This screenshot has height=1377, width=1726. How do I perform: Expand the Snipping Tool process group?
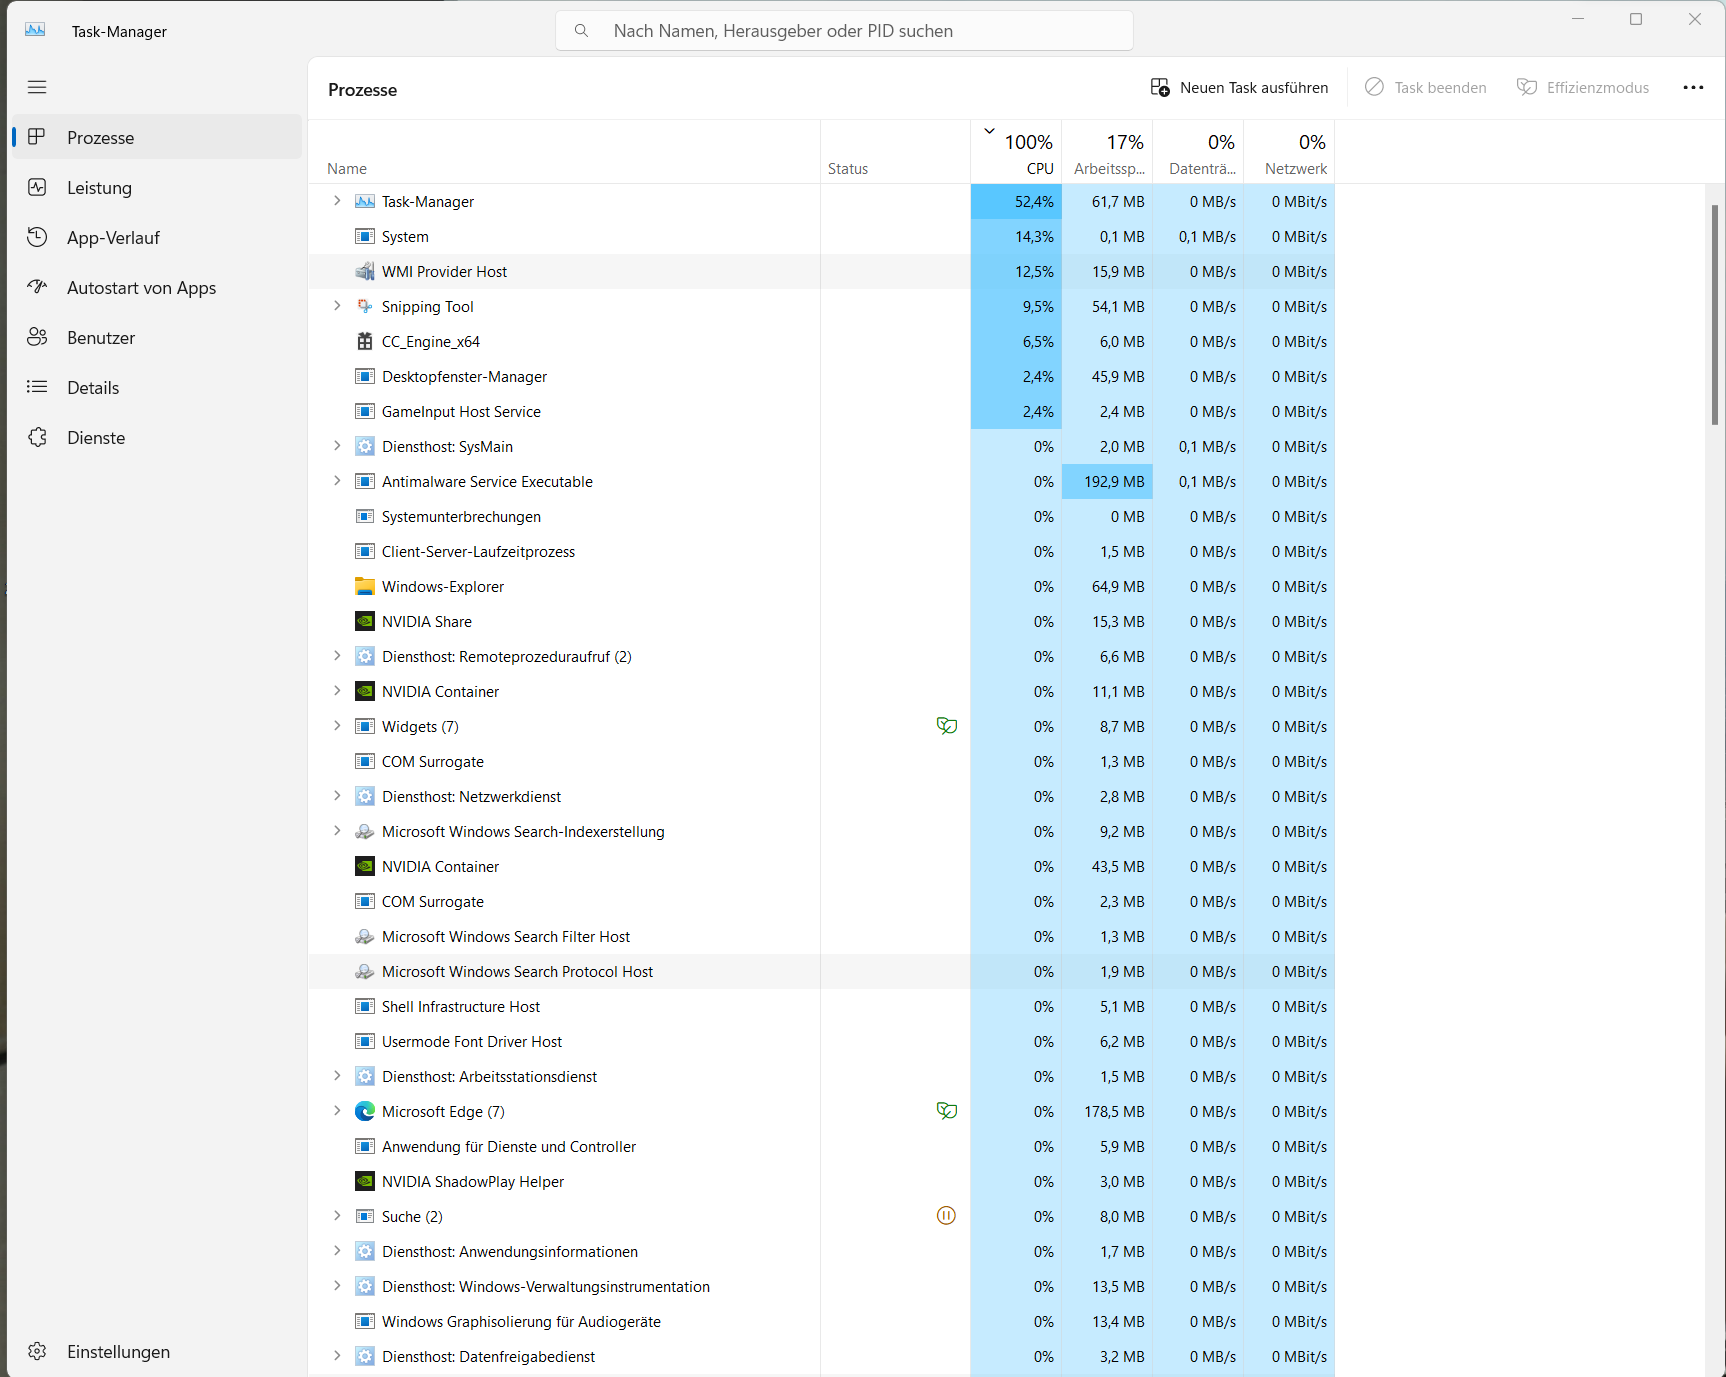337,306
